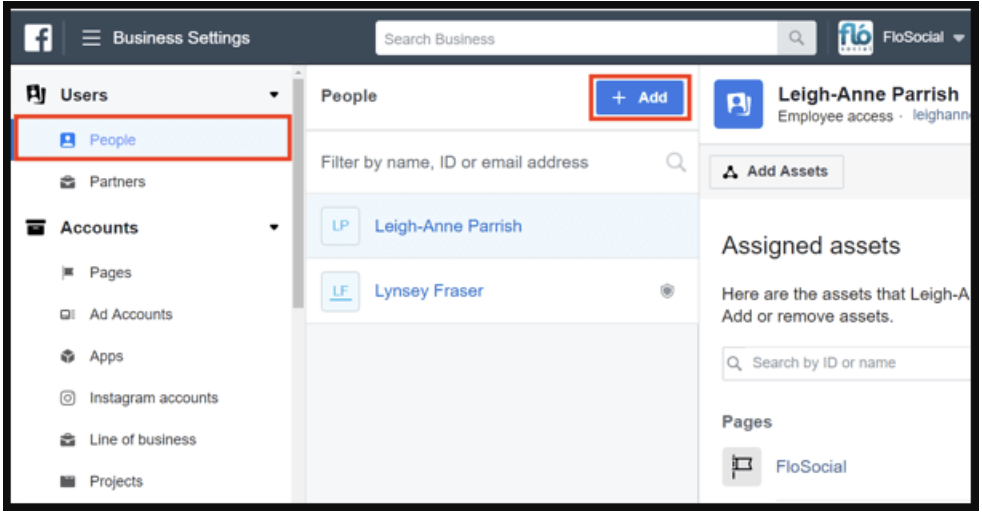The height and width of the screenshot is (512, 982).
Task: Select People in the sidebar
Action: (x=112, y=140)
